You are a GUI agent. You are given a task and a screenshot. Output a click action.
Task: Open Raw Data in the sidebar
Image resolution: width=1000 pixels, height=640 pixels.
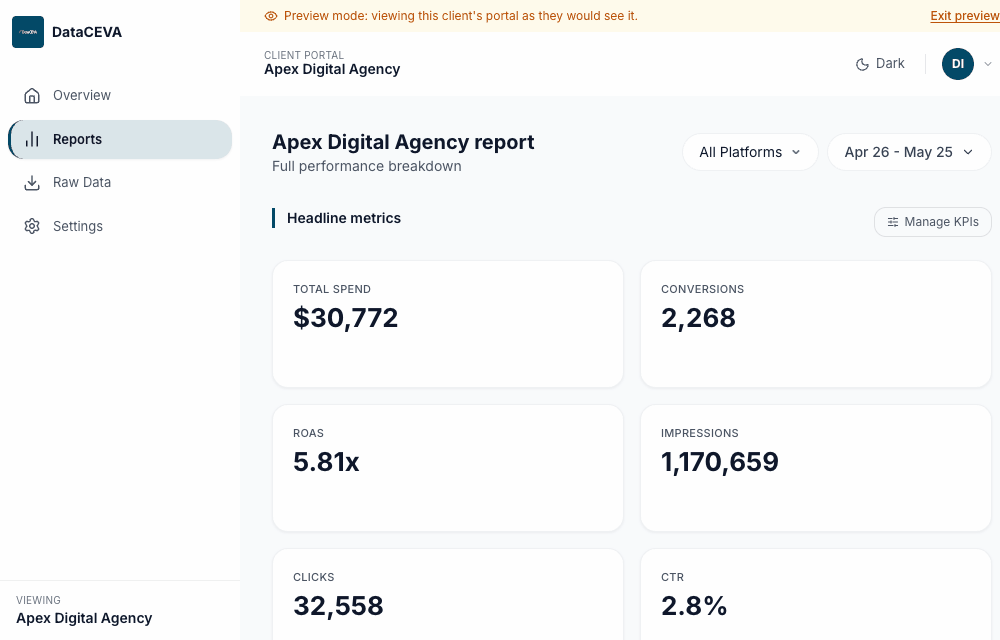click(120, 182)
